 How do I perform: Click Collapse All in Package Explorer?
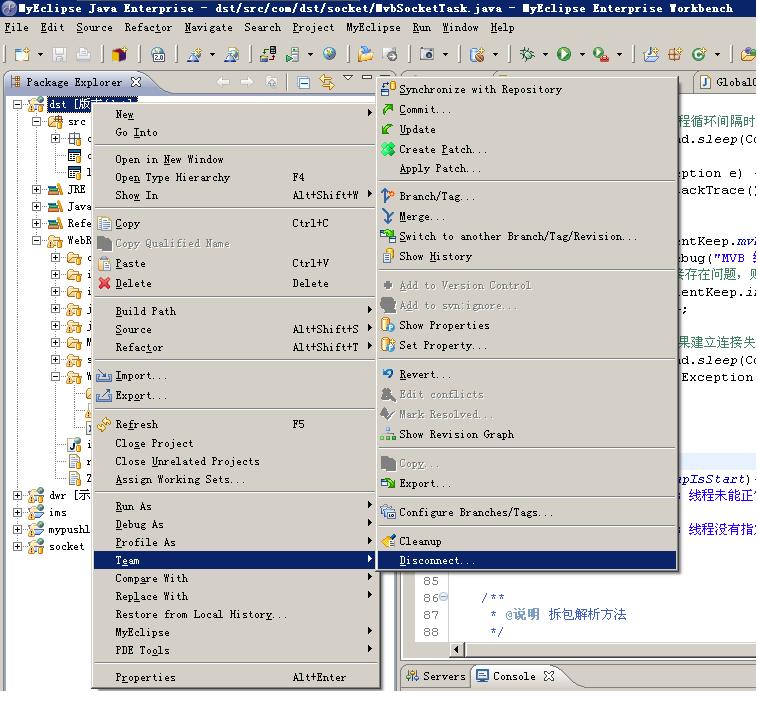(x=304, y=83)
